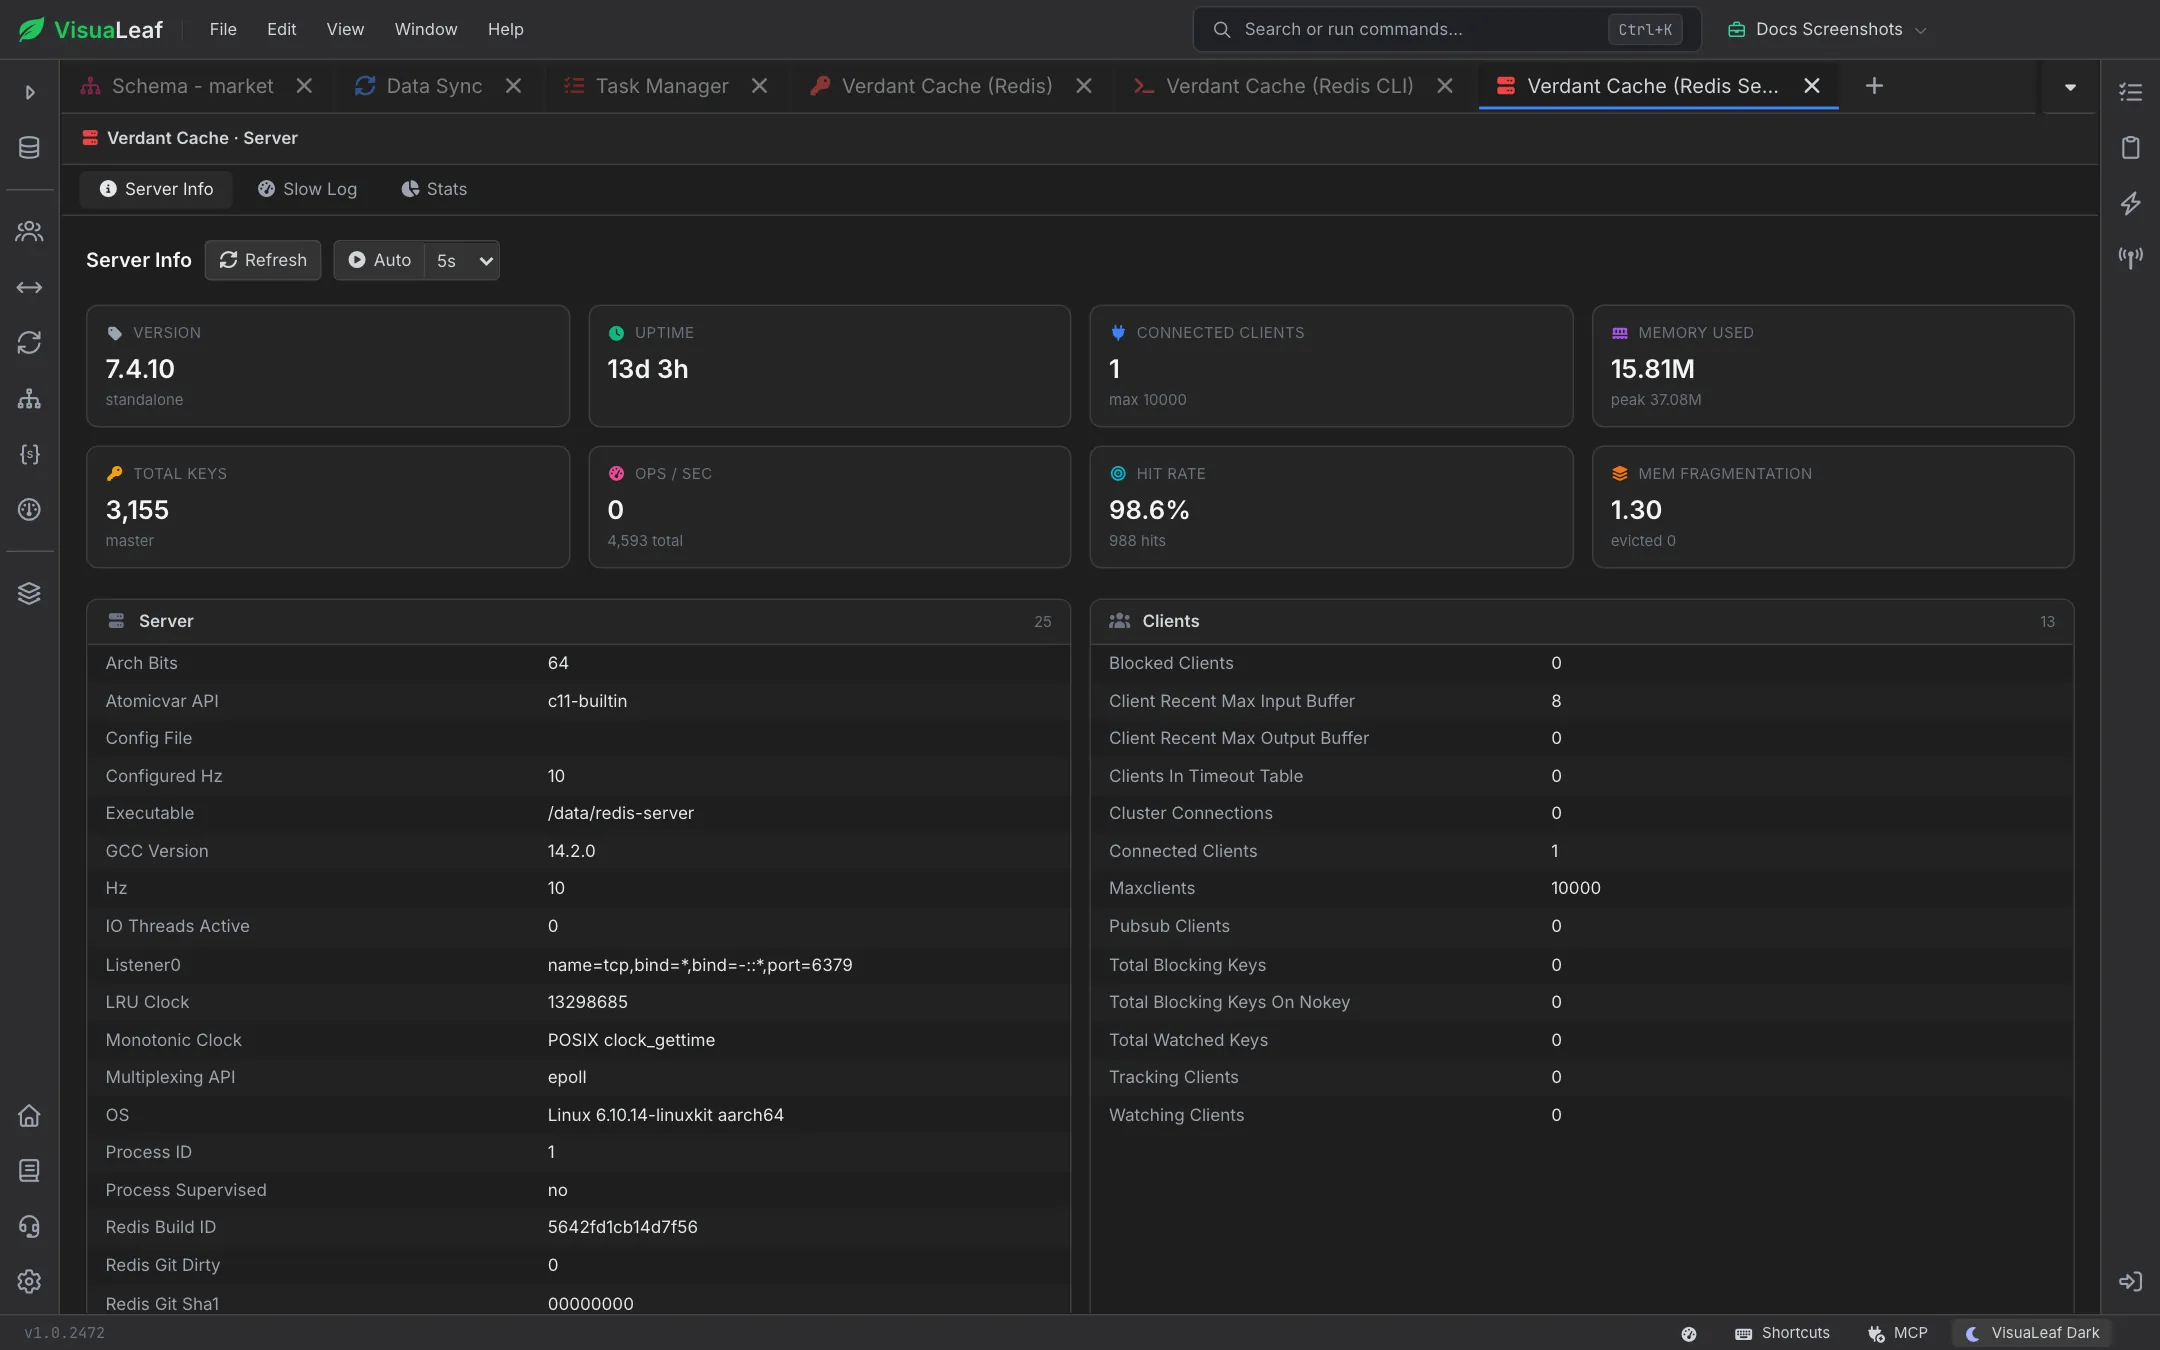Click the broadcast antenna icon in right panel
Screen dimensions: 2160x1350
(2130, 258)
